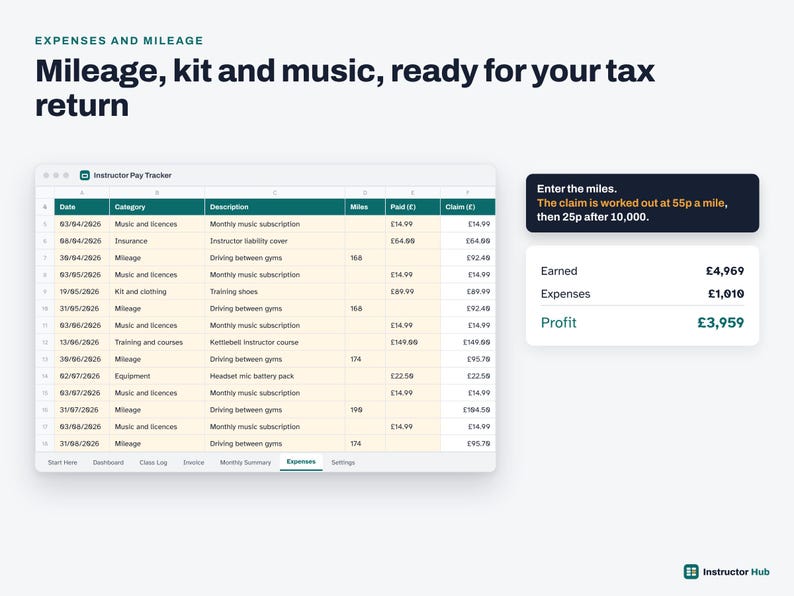794x596 pixels.
Task: Click the 'Enter the miles.' callout text
Action: (x=577, y=189)
